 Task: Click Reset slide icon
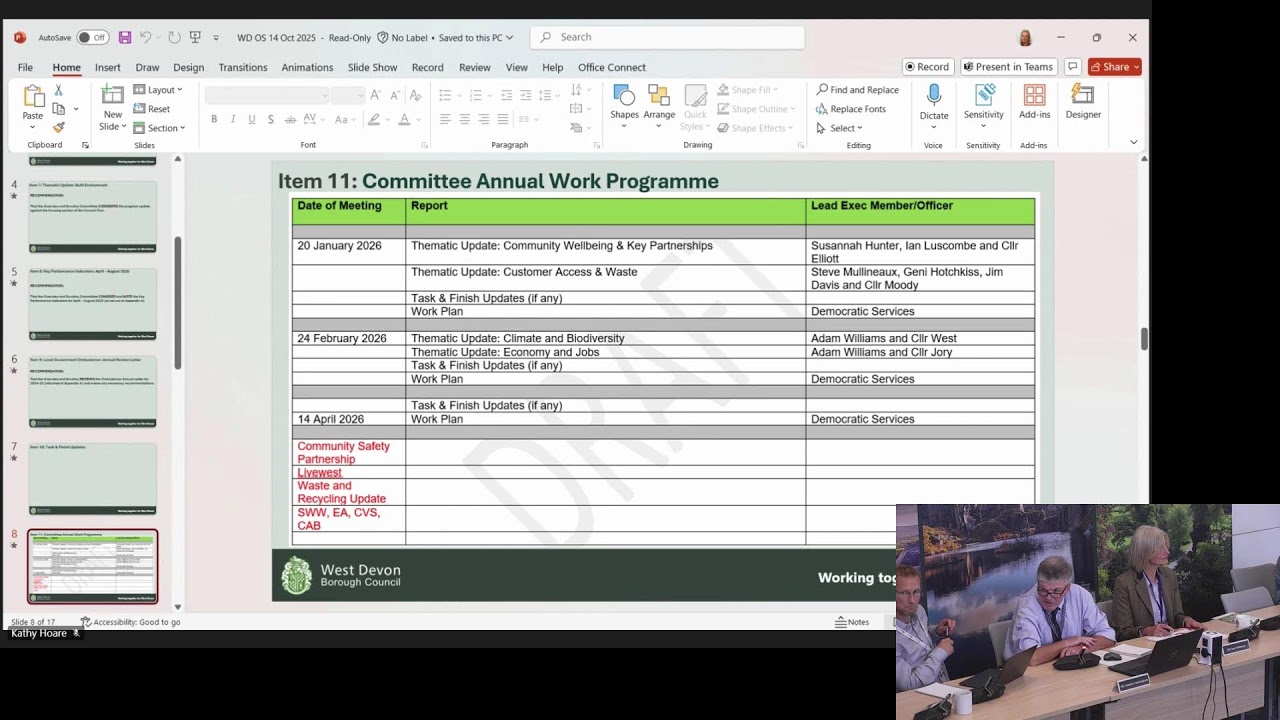[152, 109]
